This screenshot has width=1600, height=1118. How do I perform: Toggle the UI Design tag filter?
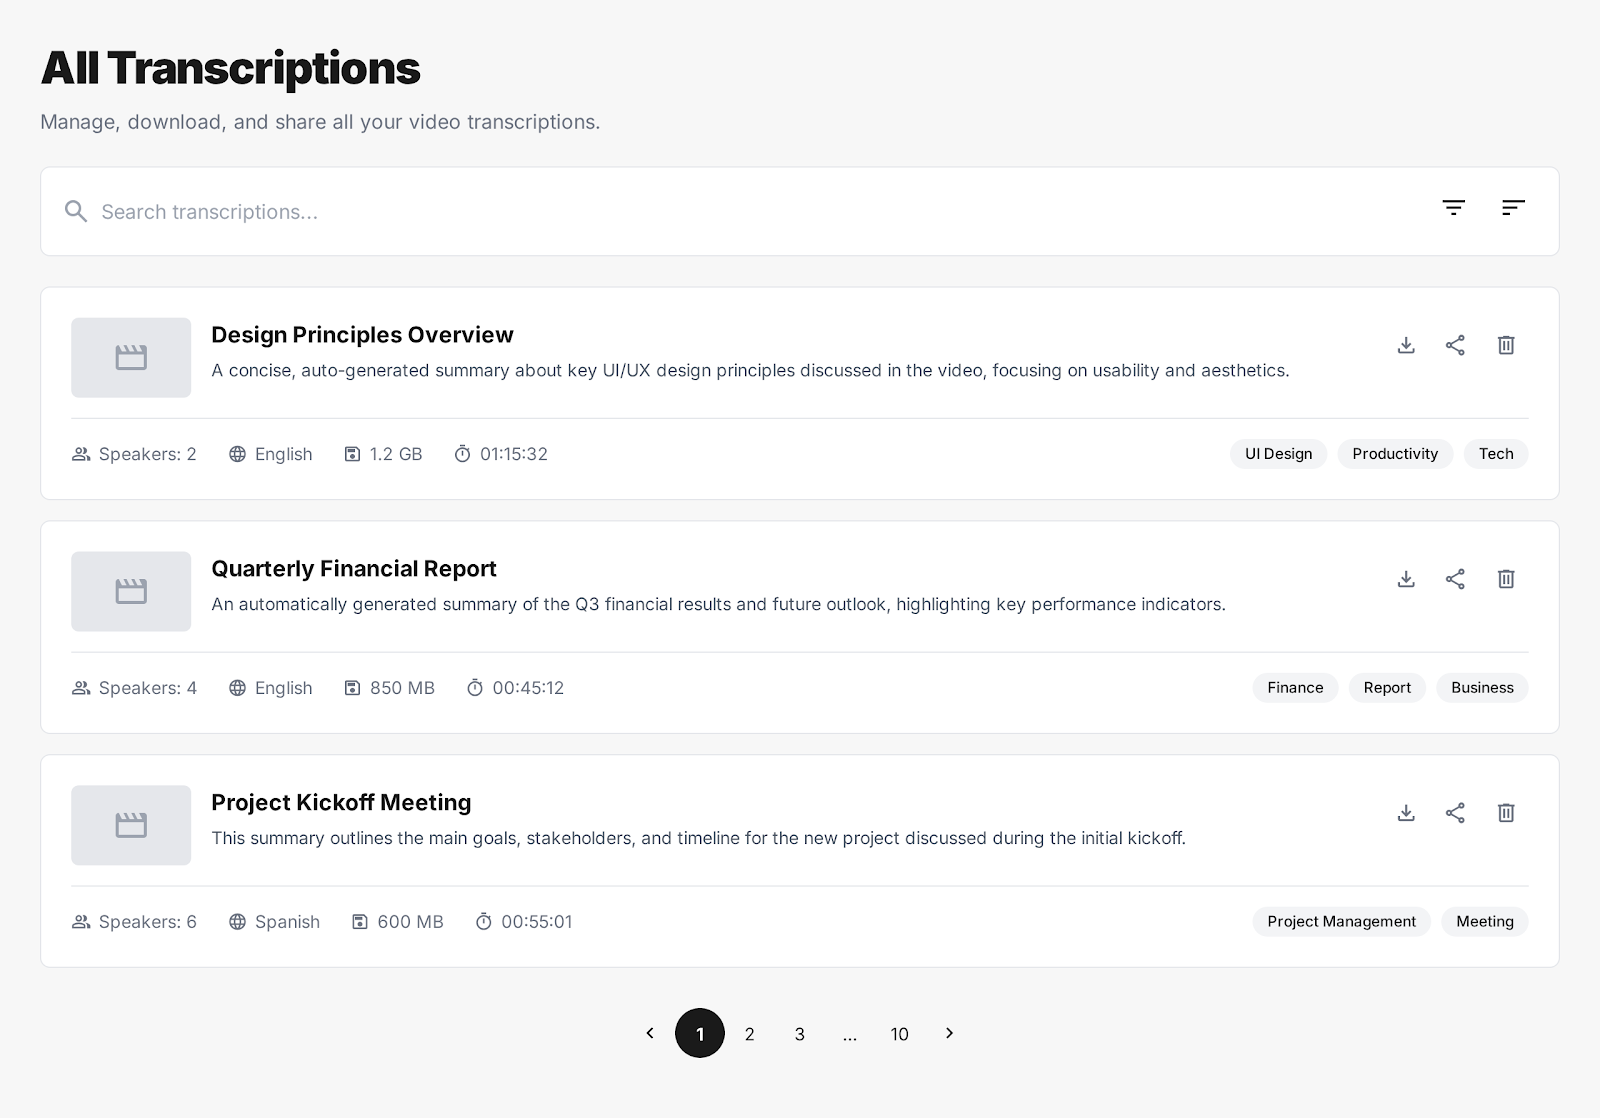[x=1278, y=453]
